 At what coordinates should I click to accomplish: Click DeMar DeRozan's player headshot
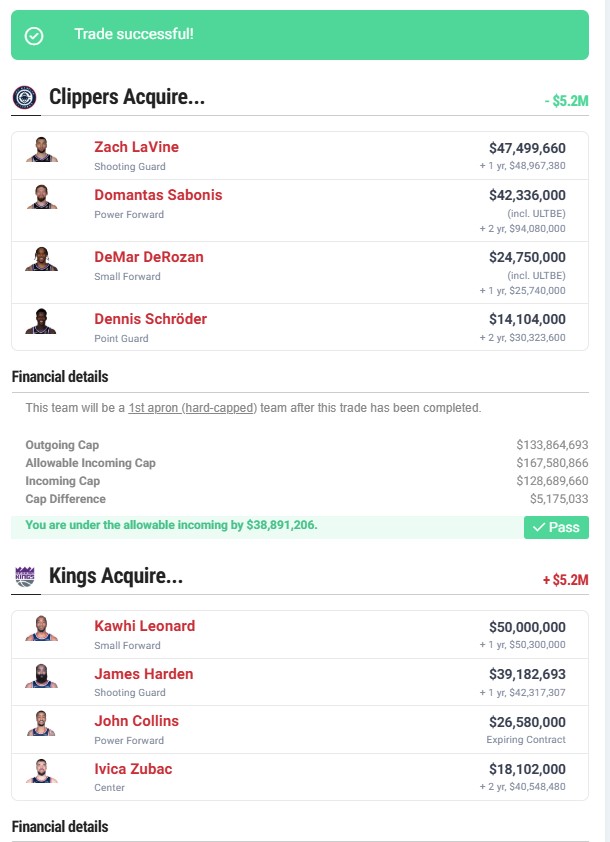coord(42,259)
